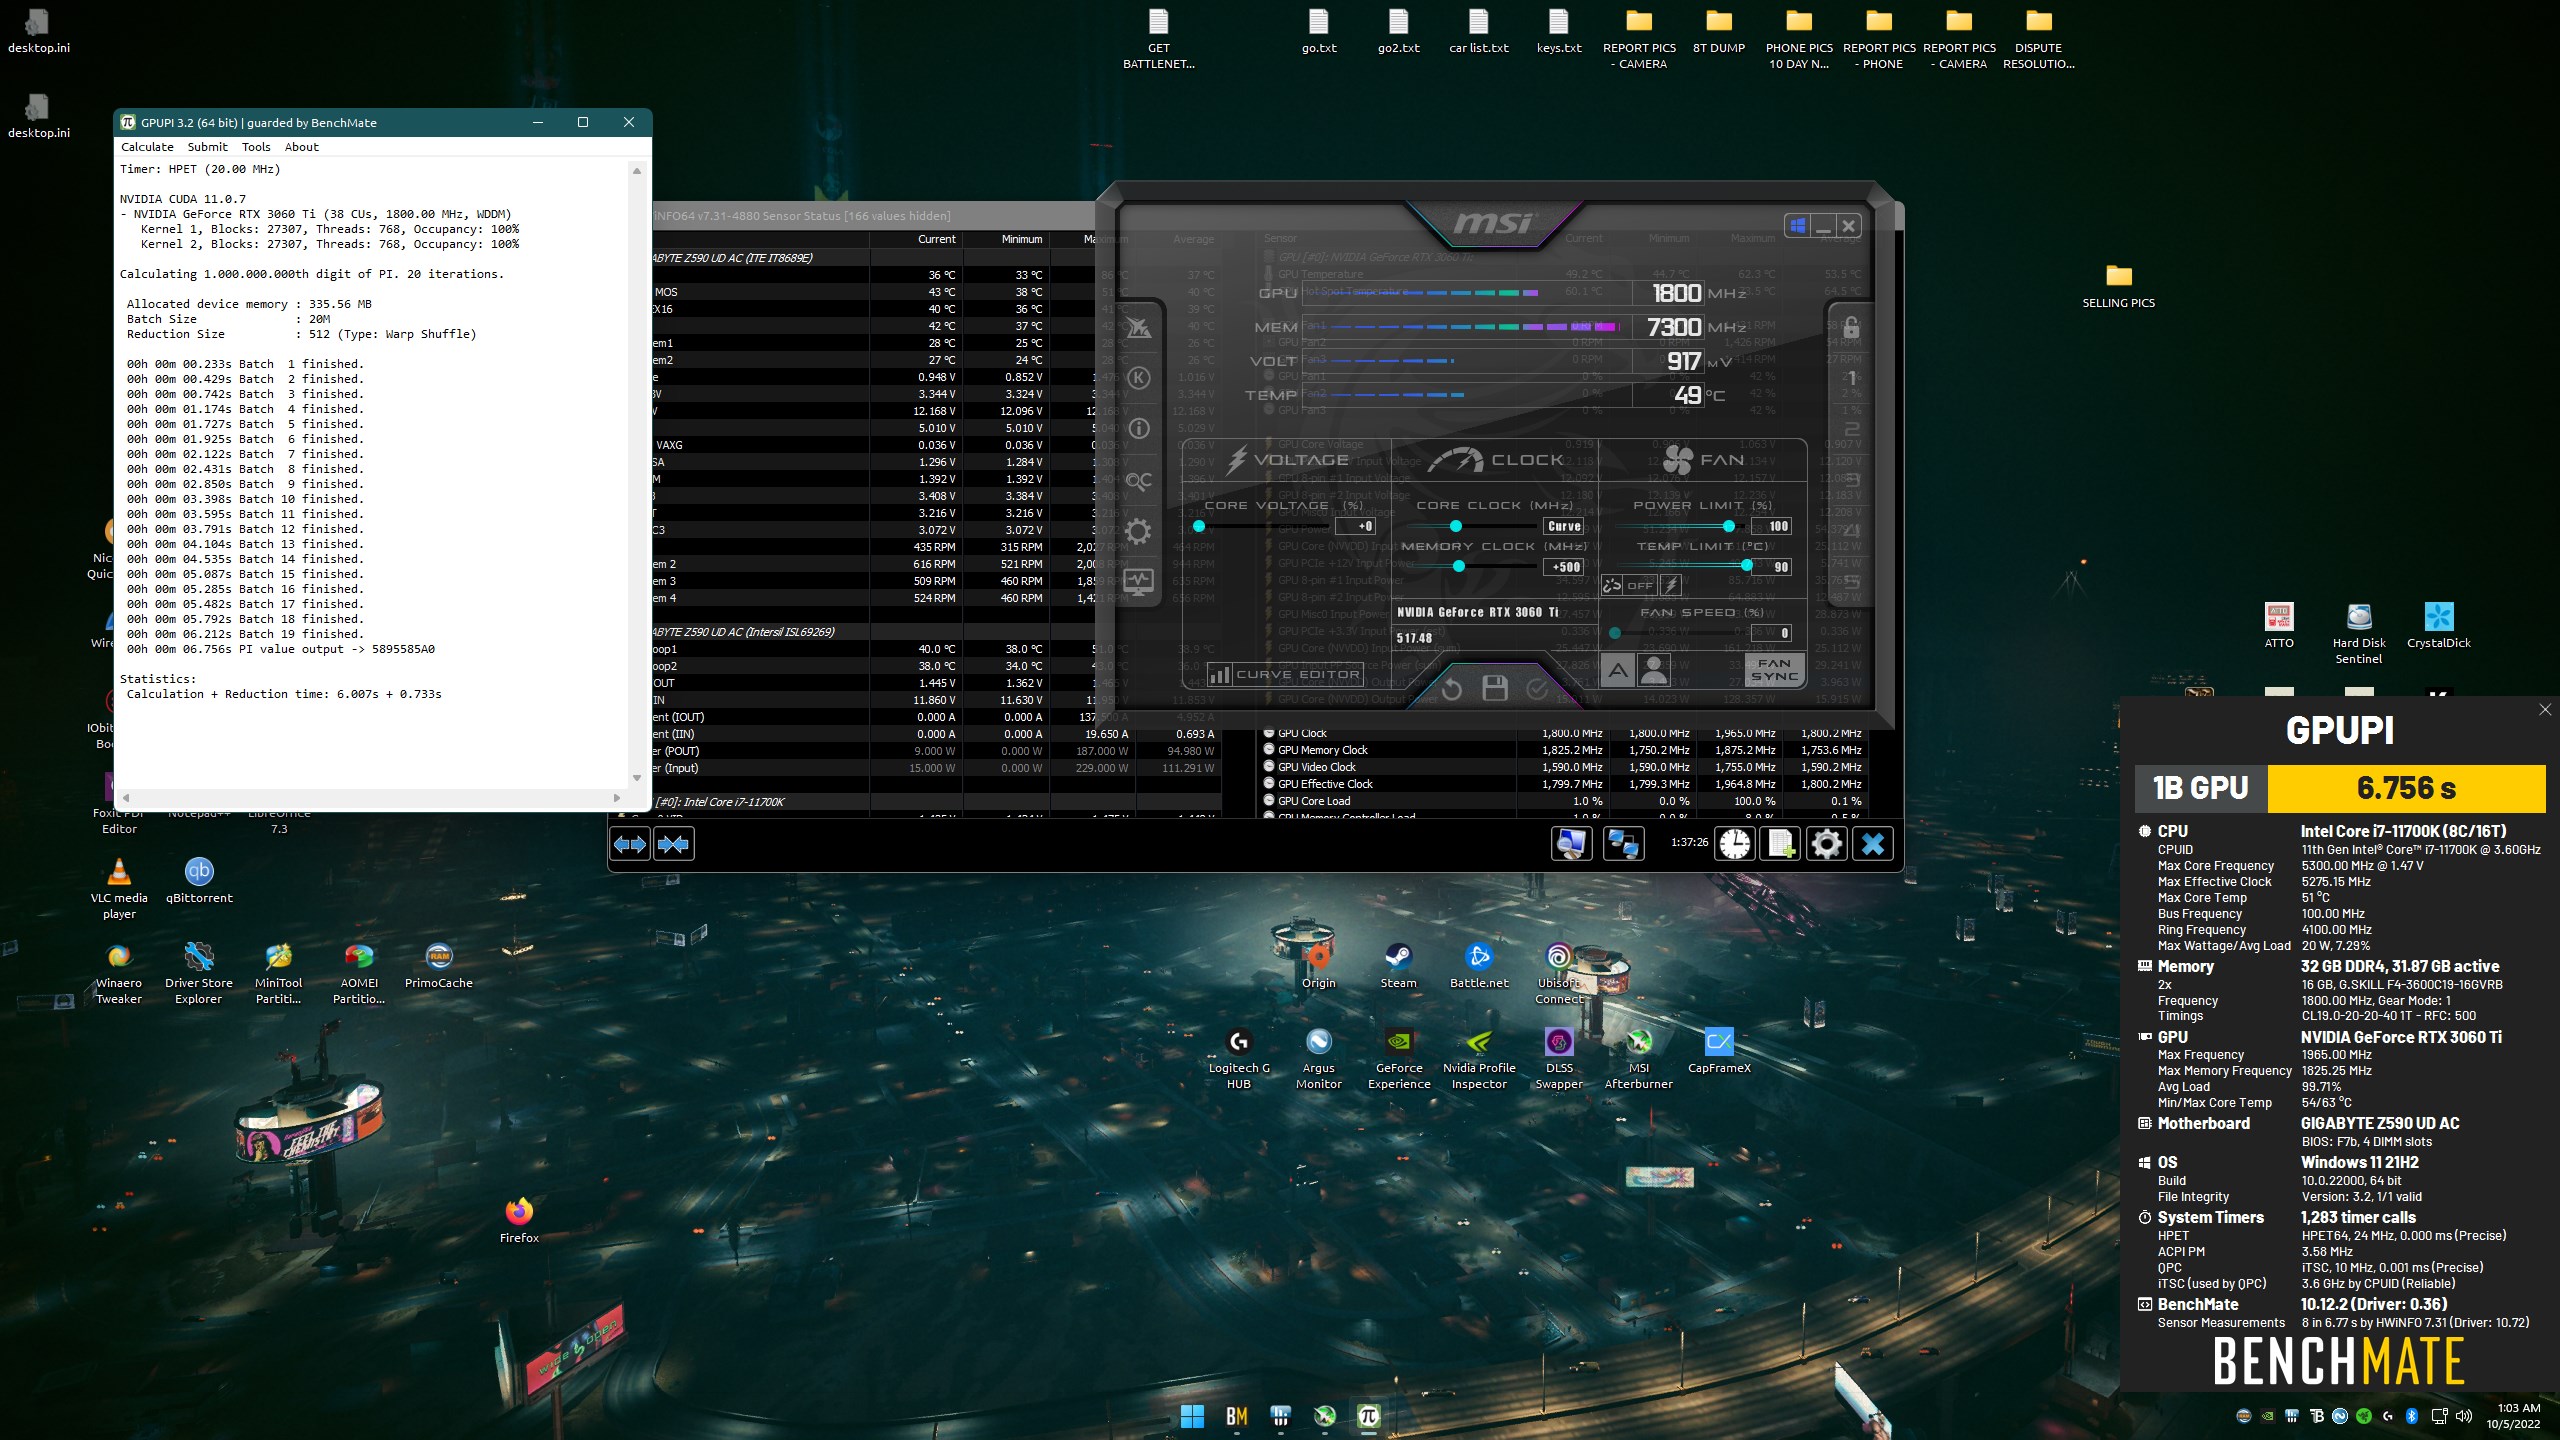The width and height of the screenshot is (2560, 1440).
Task: Click the Afterburner information icon
Action: coord(1138,429)
